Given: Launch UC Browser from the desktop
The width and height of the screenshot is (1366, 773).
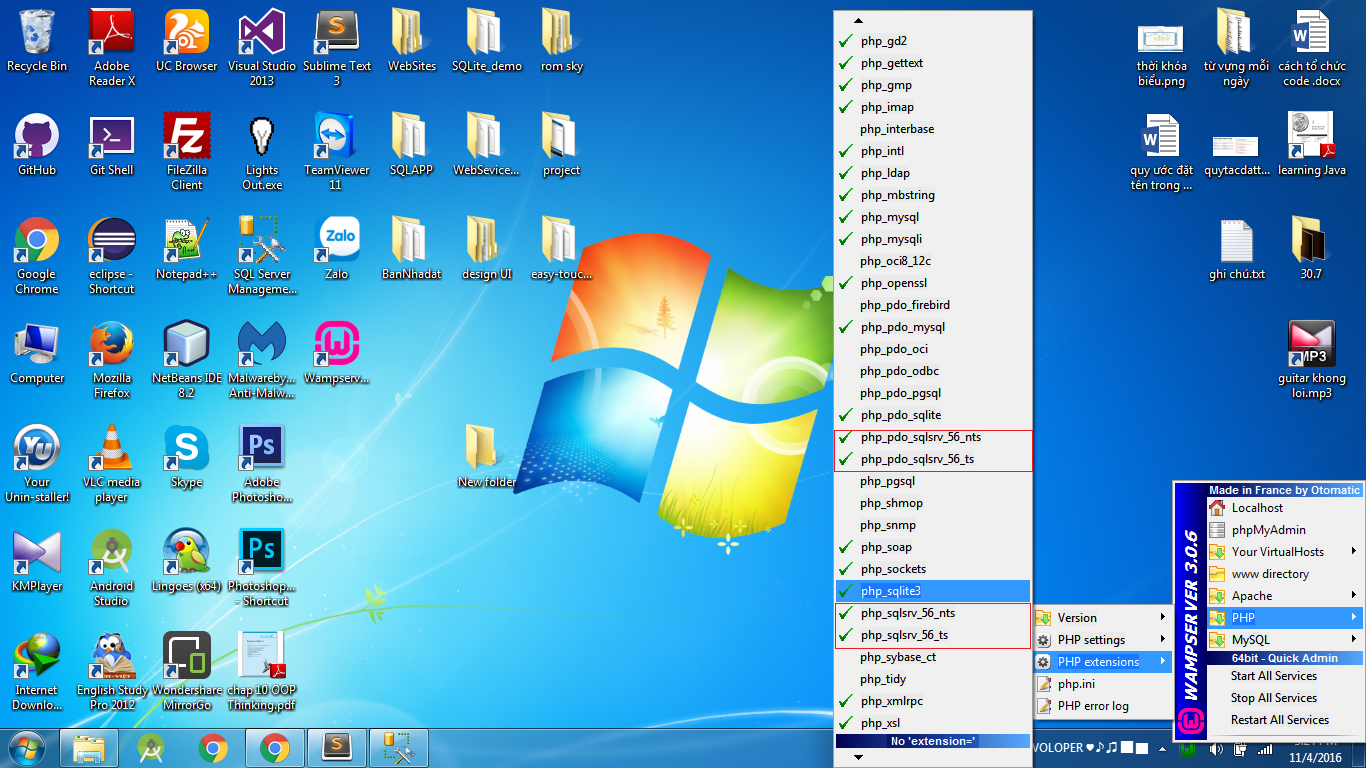Looking at the screenshot, I should 186,41.
